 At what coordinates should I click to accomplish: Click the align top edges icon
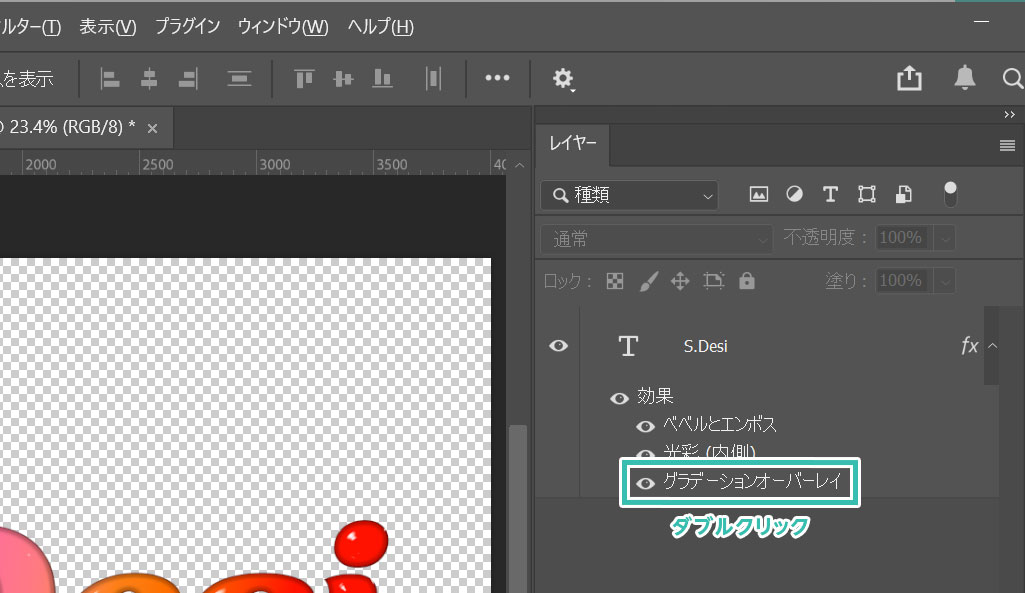[303, 79]
